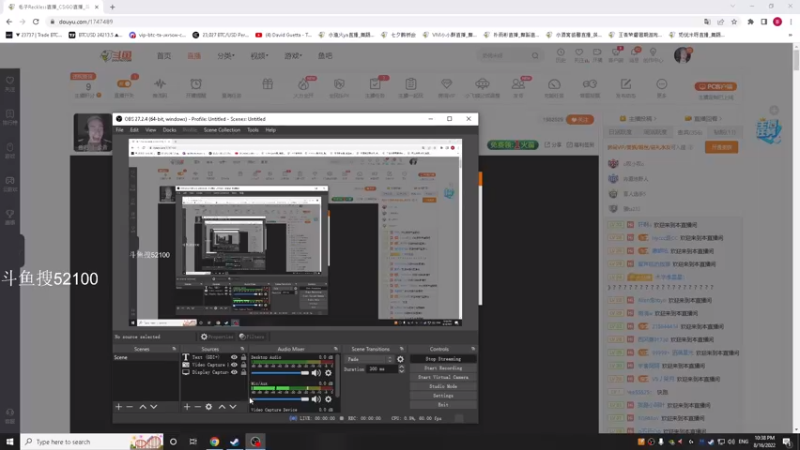Open Mic/Aux settings gear

click(x=328, y=399)
